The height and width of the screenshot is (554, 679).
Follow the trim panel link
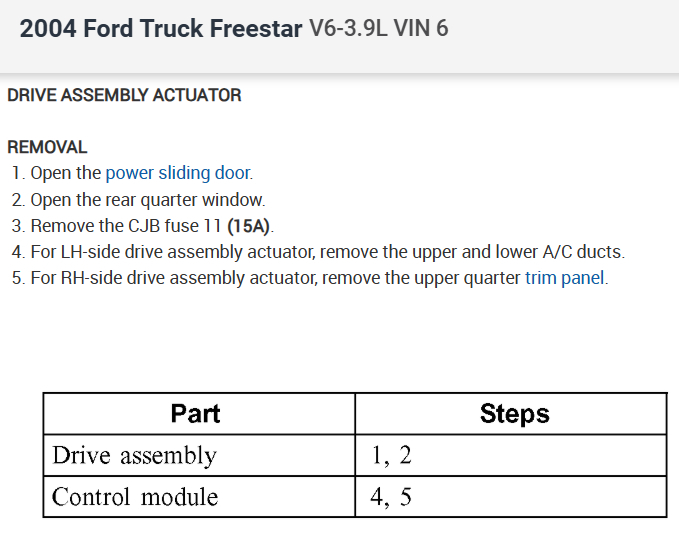[x=565, y=277]
